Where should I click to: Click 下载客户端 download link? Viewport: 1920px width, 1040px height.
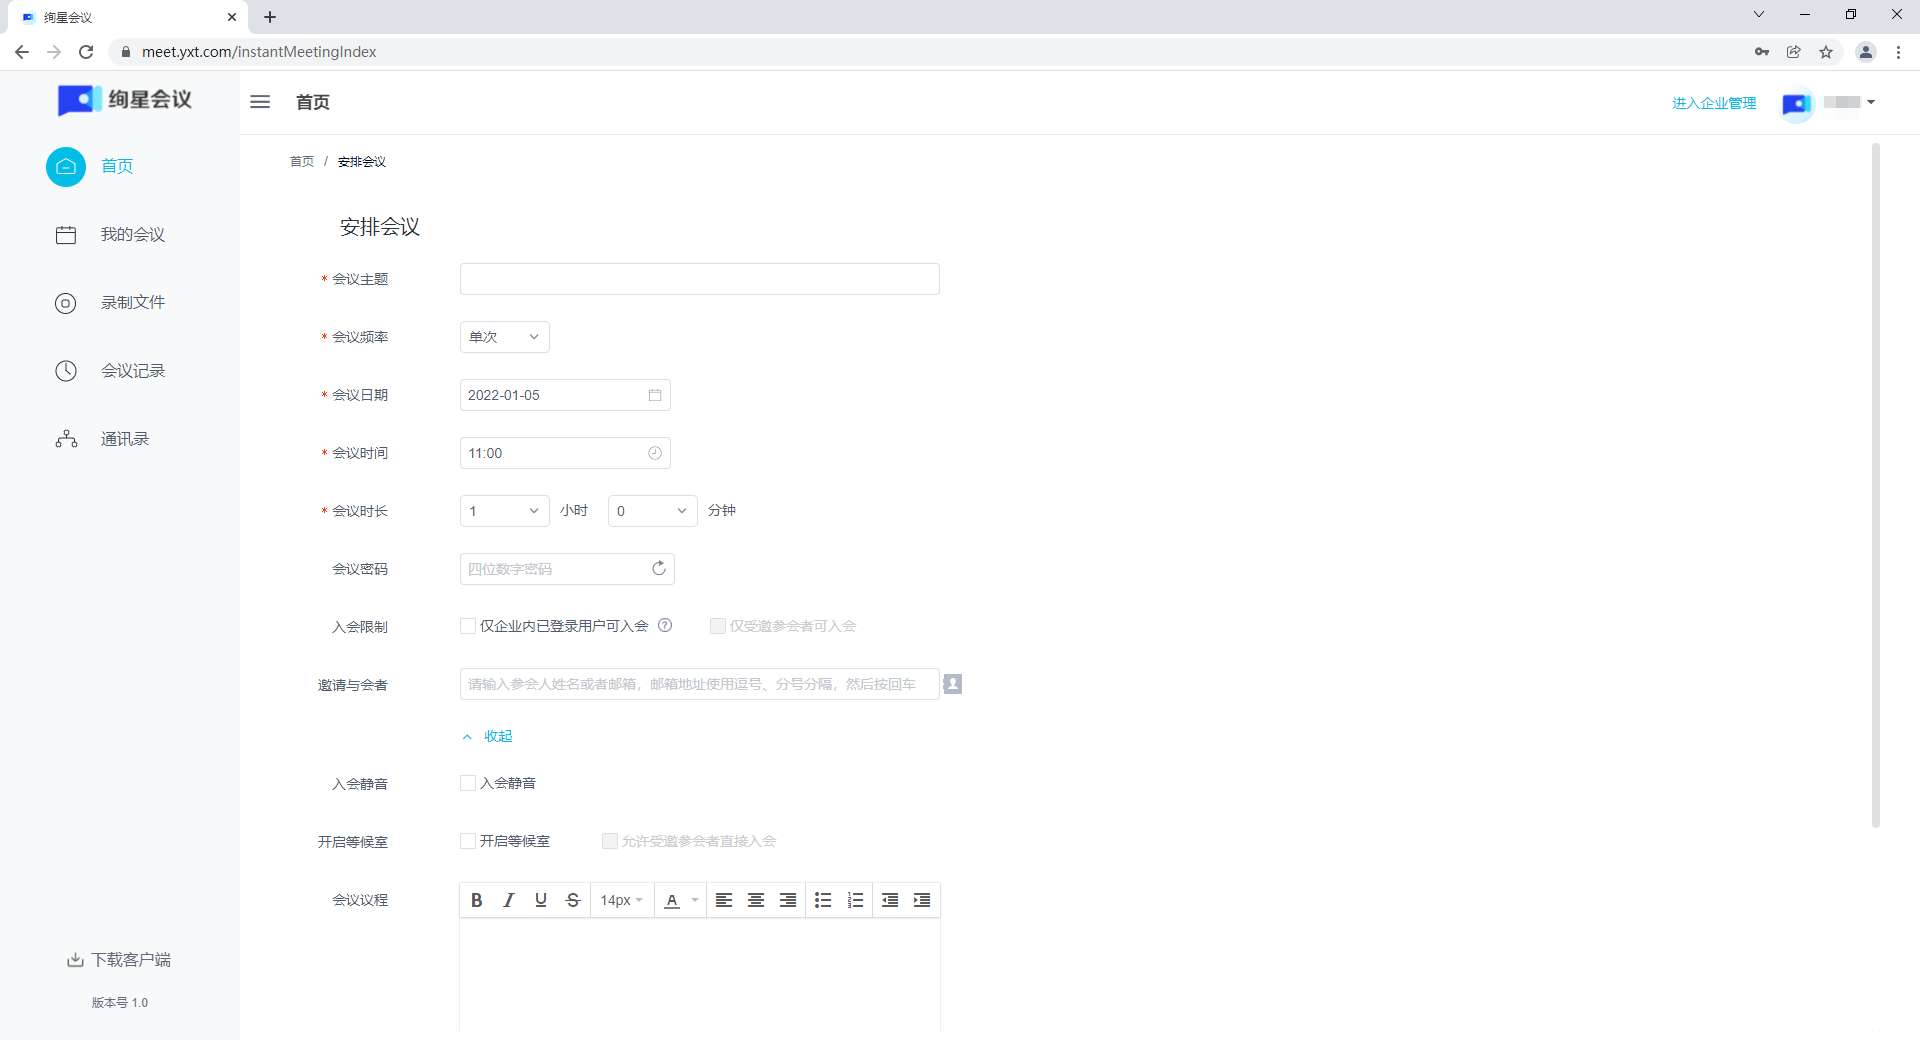(119, 960)
